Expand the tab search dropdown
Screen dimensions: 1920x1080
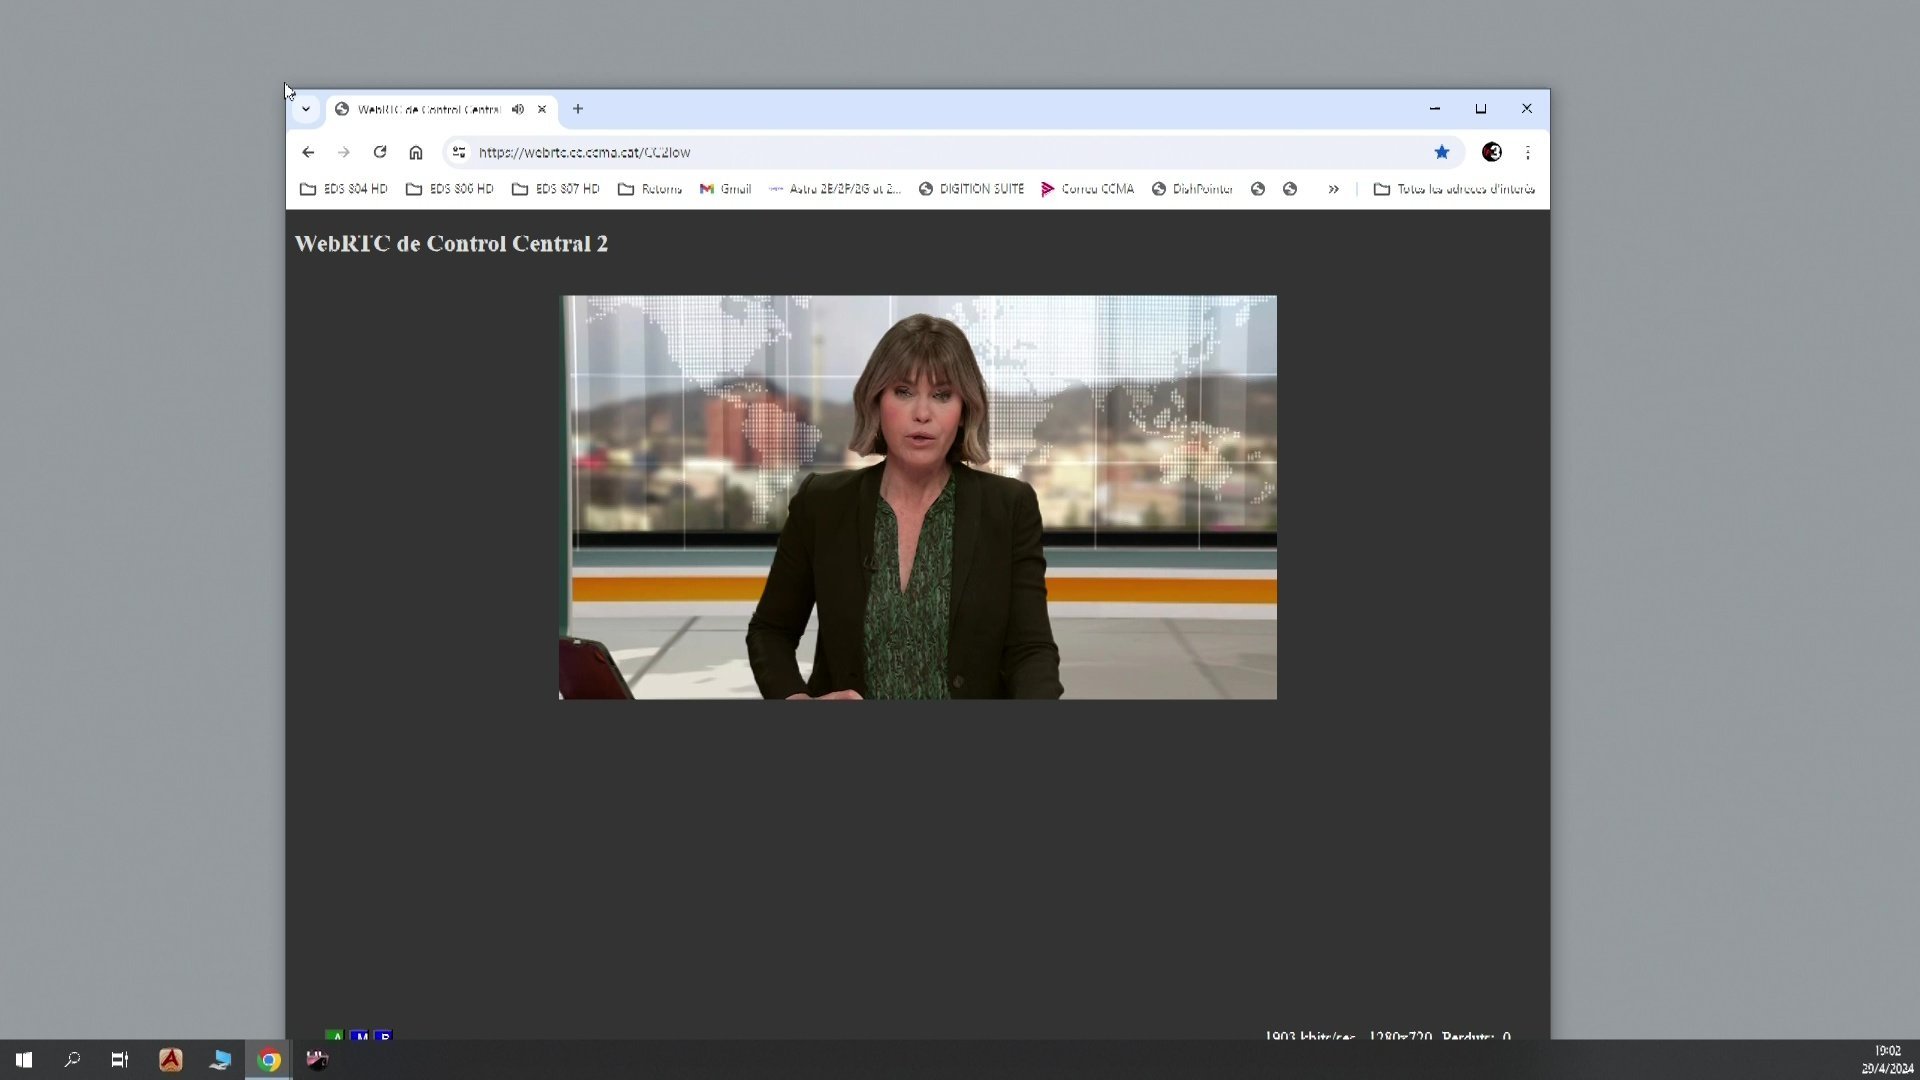(306, 109)
